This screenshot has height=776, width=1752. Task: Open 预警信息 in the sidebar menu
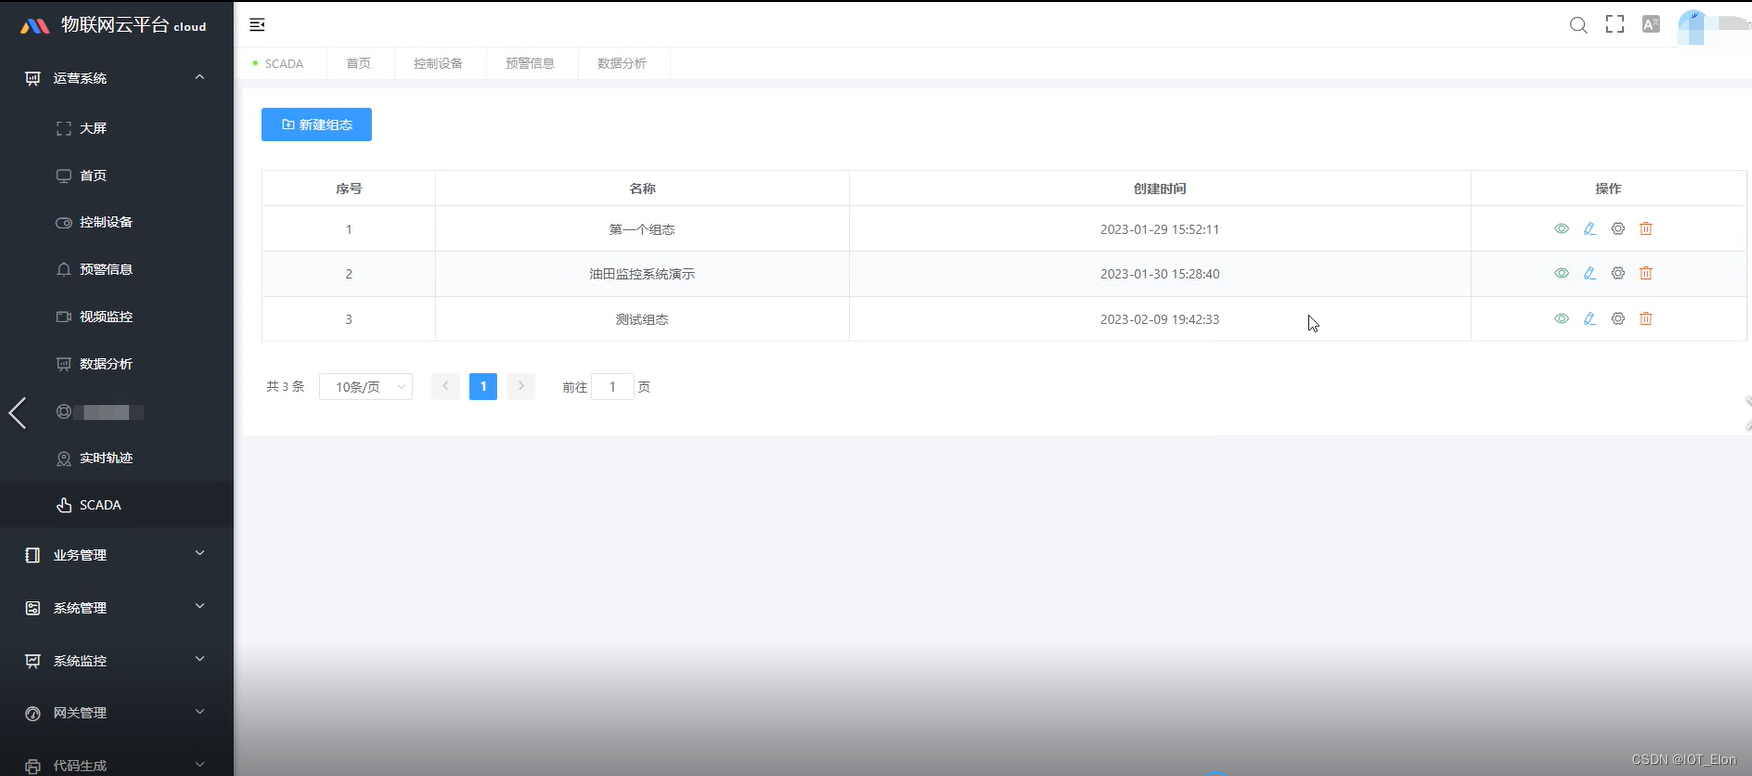117,269
